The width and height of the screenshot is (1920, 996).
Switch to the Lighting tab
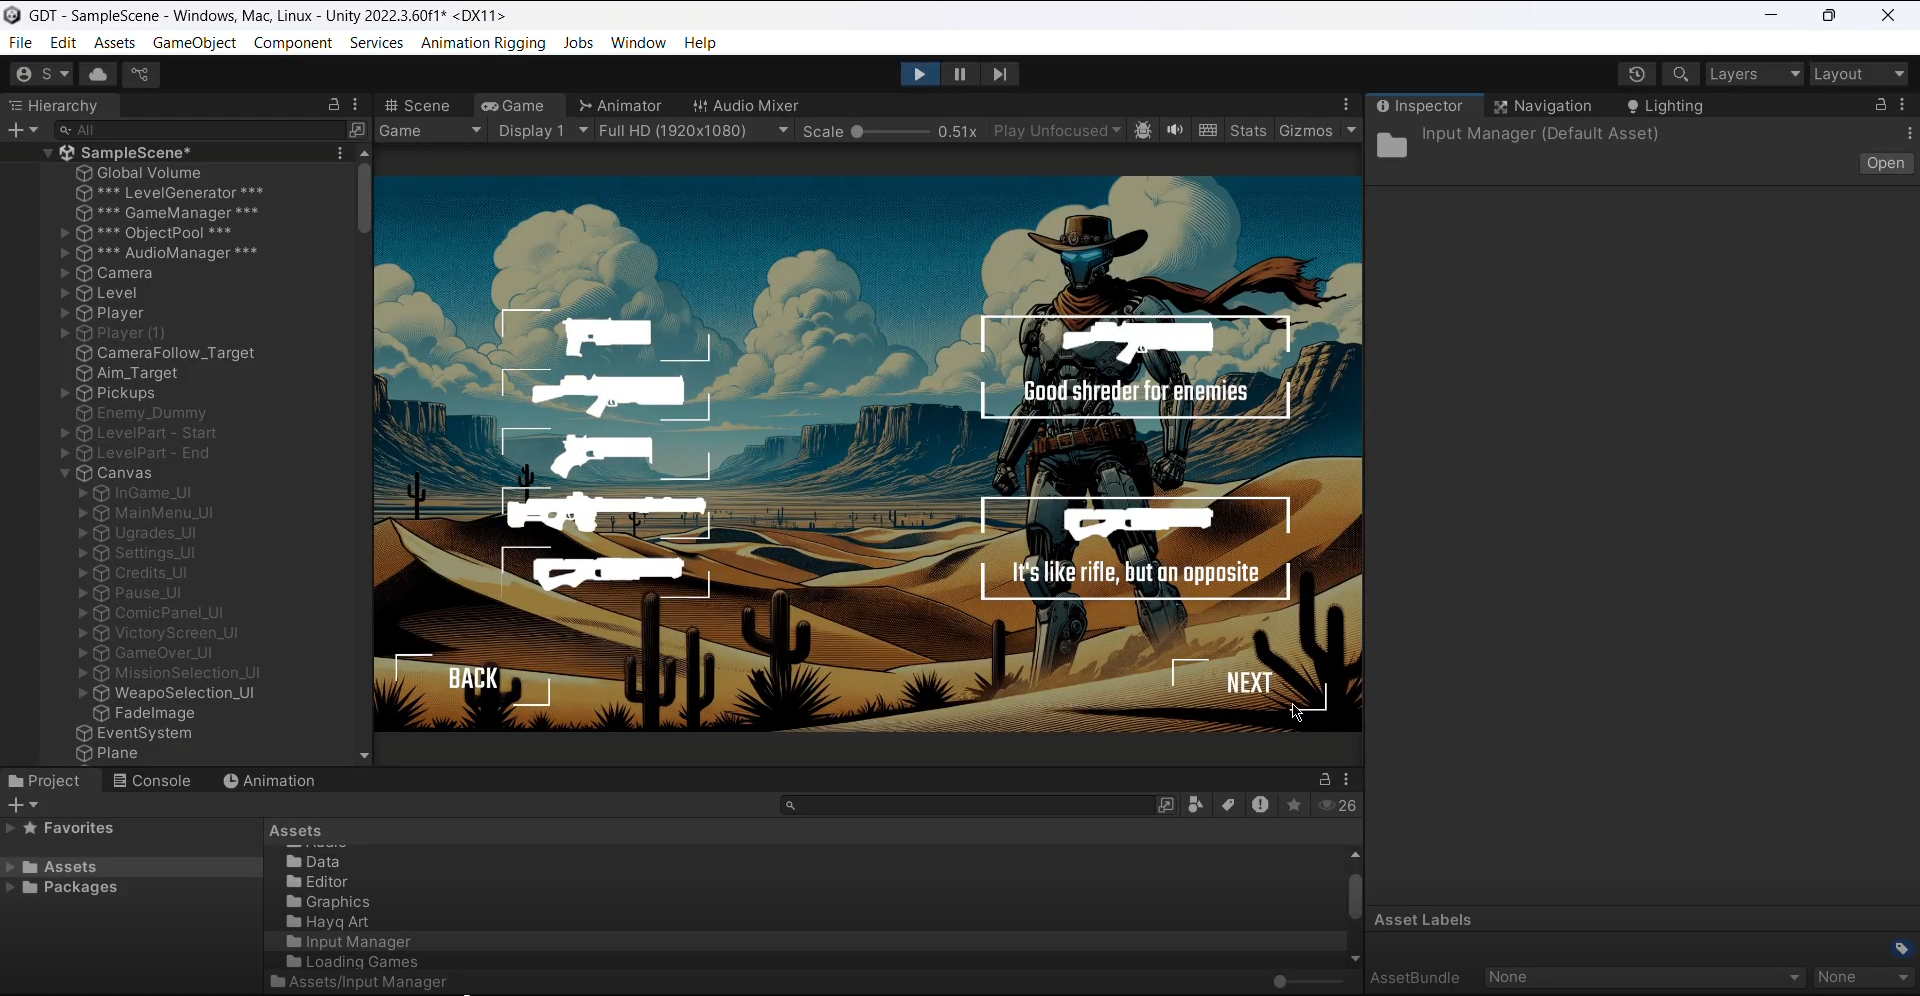pos(1666,106)
